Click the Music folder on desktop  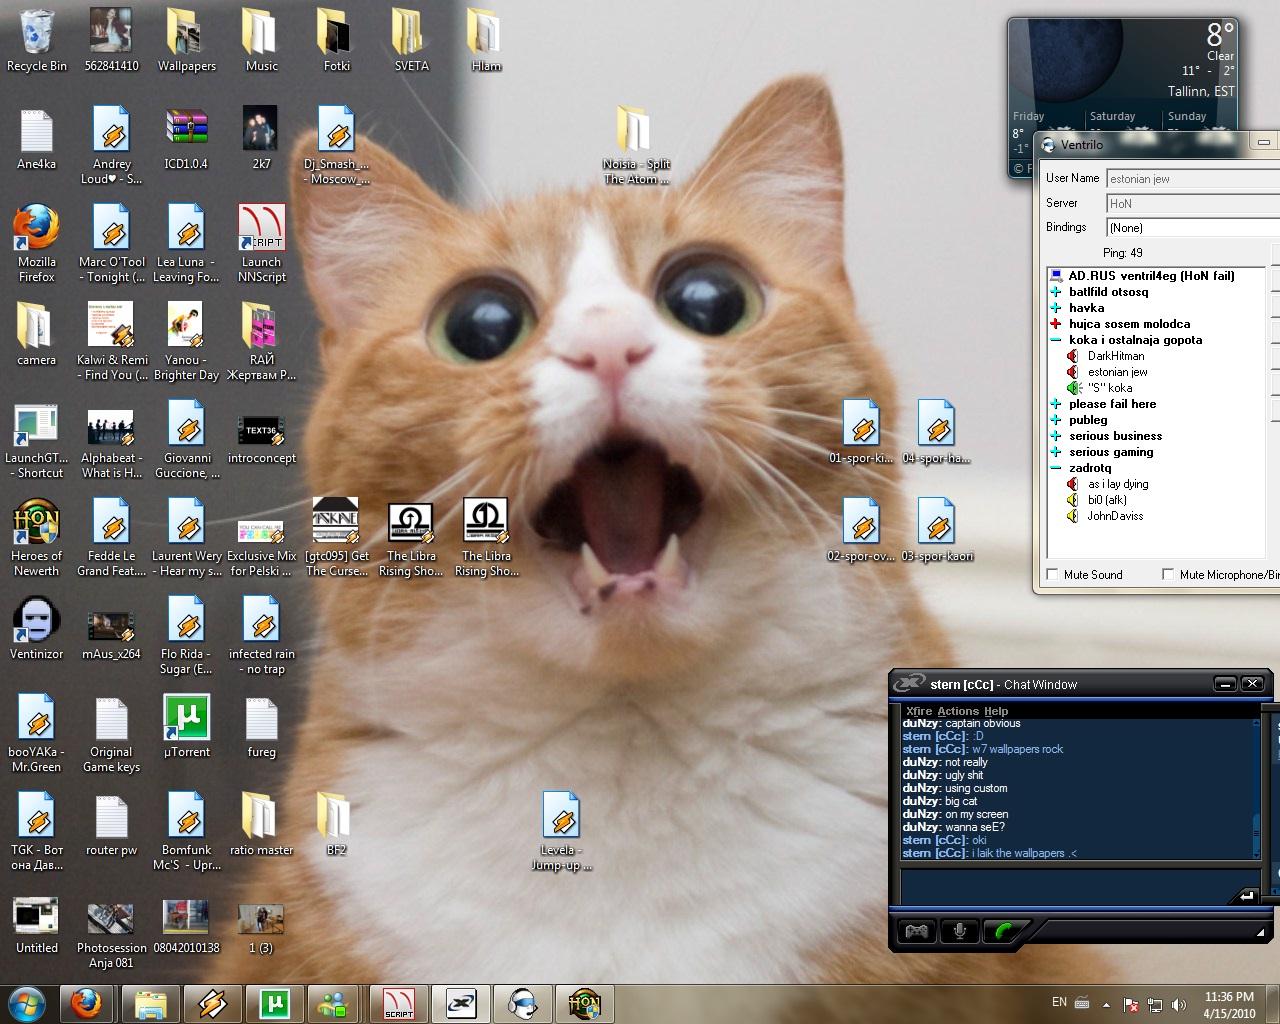click(x=262, y=40)
